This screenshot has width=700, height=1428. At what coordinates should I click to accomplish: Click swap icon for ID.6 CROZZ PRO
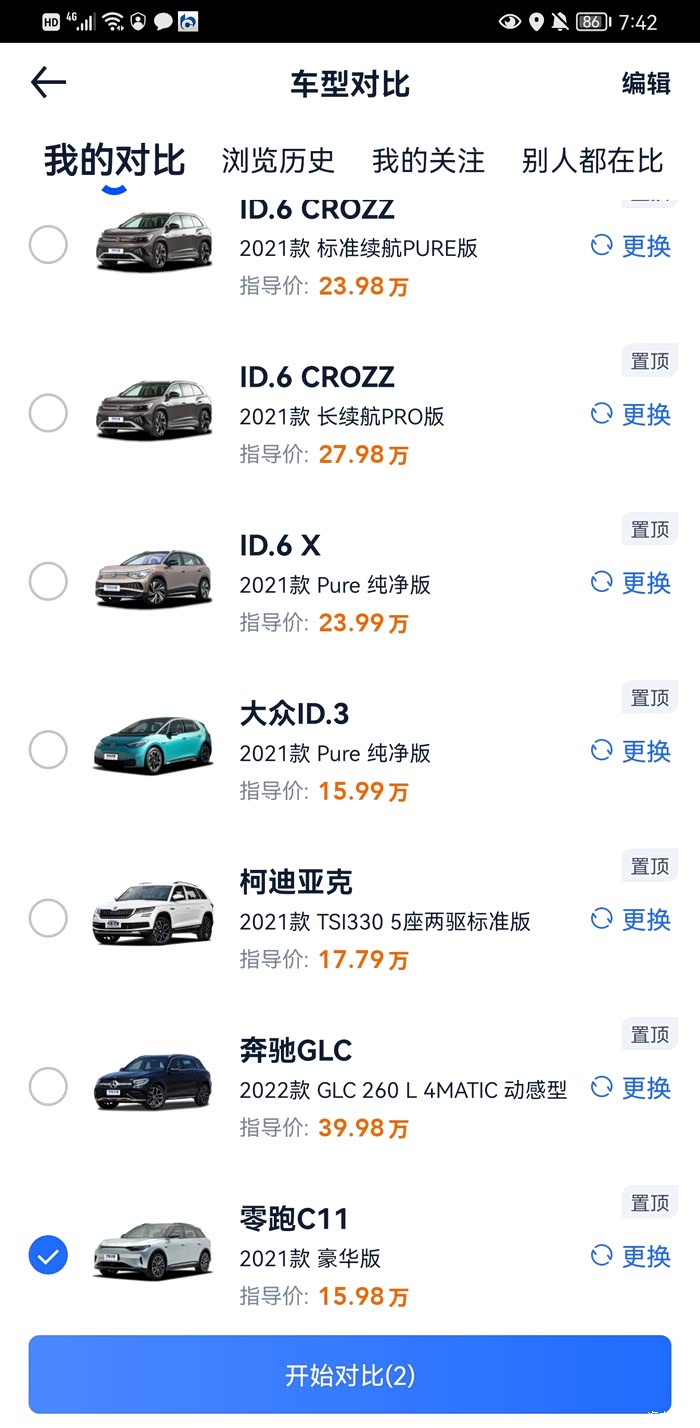tap(601, 413)
